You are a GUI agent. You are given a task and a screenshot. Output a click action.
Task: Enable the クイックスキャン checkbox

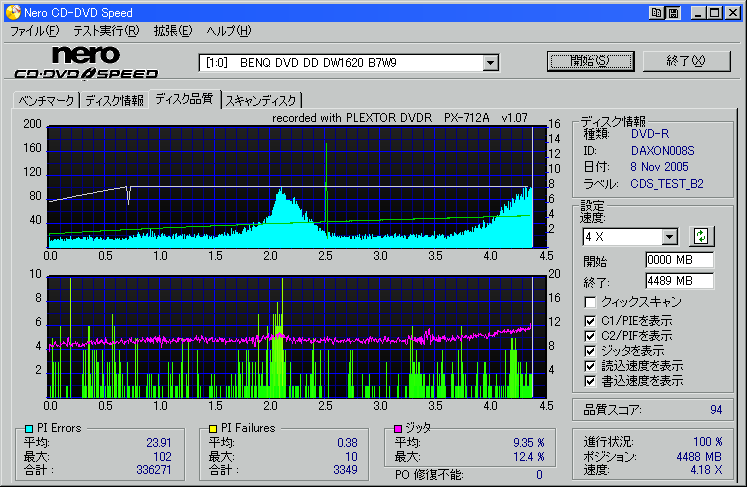click(591, 302)
